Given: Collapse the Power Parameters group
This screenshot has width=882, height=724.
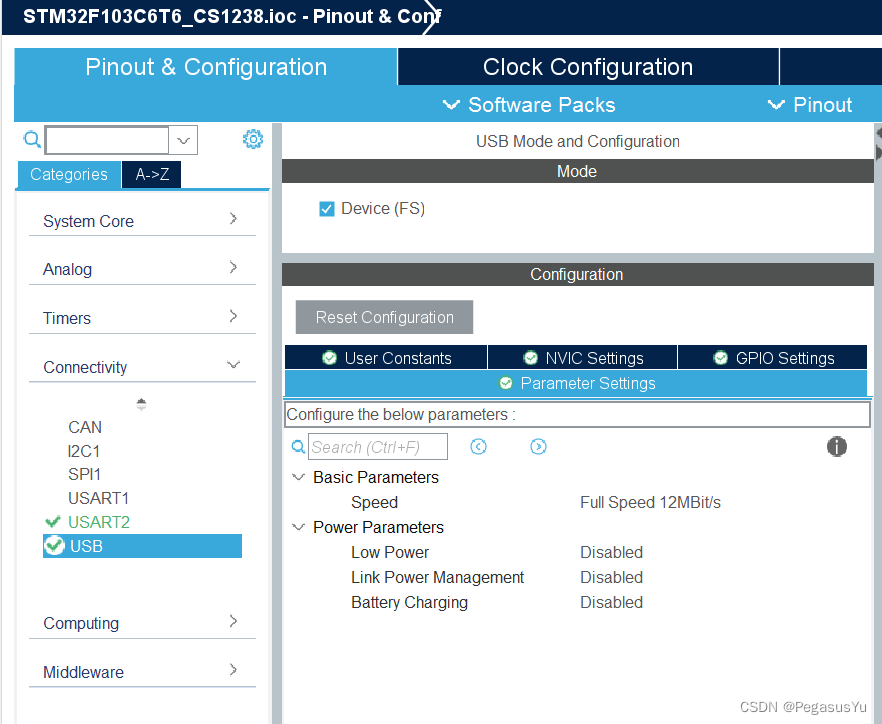Looking at the screenshot, I should (298, 527).
